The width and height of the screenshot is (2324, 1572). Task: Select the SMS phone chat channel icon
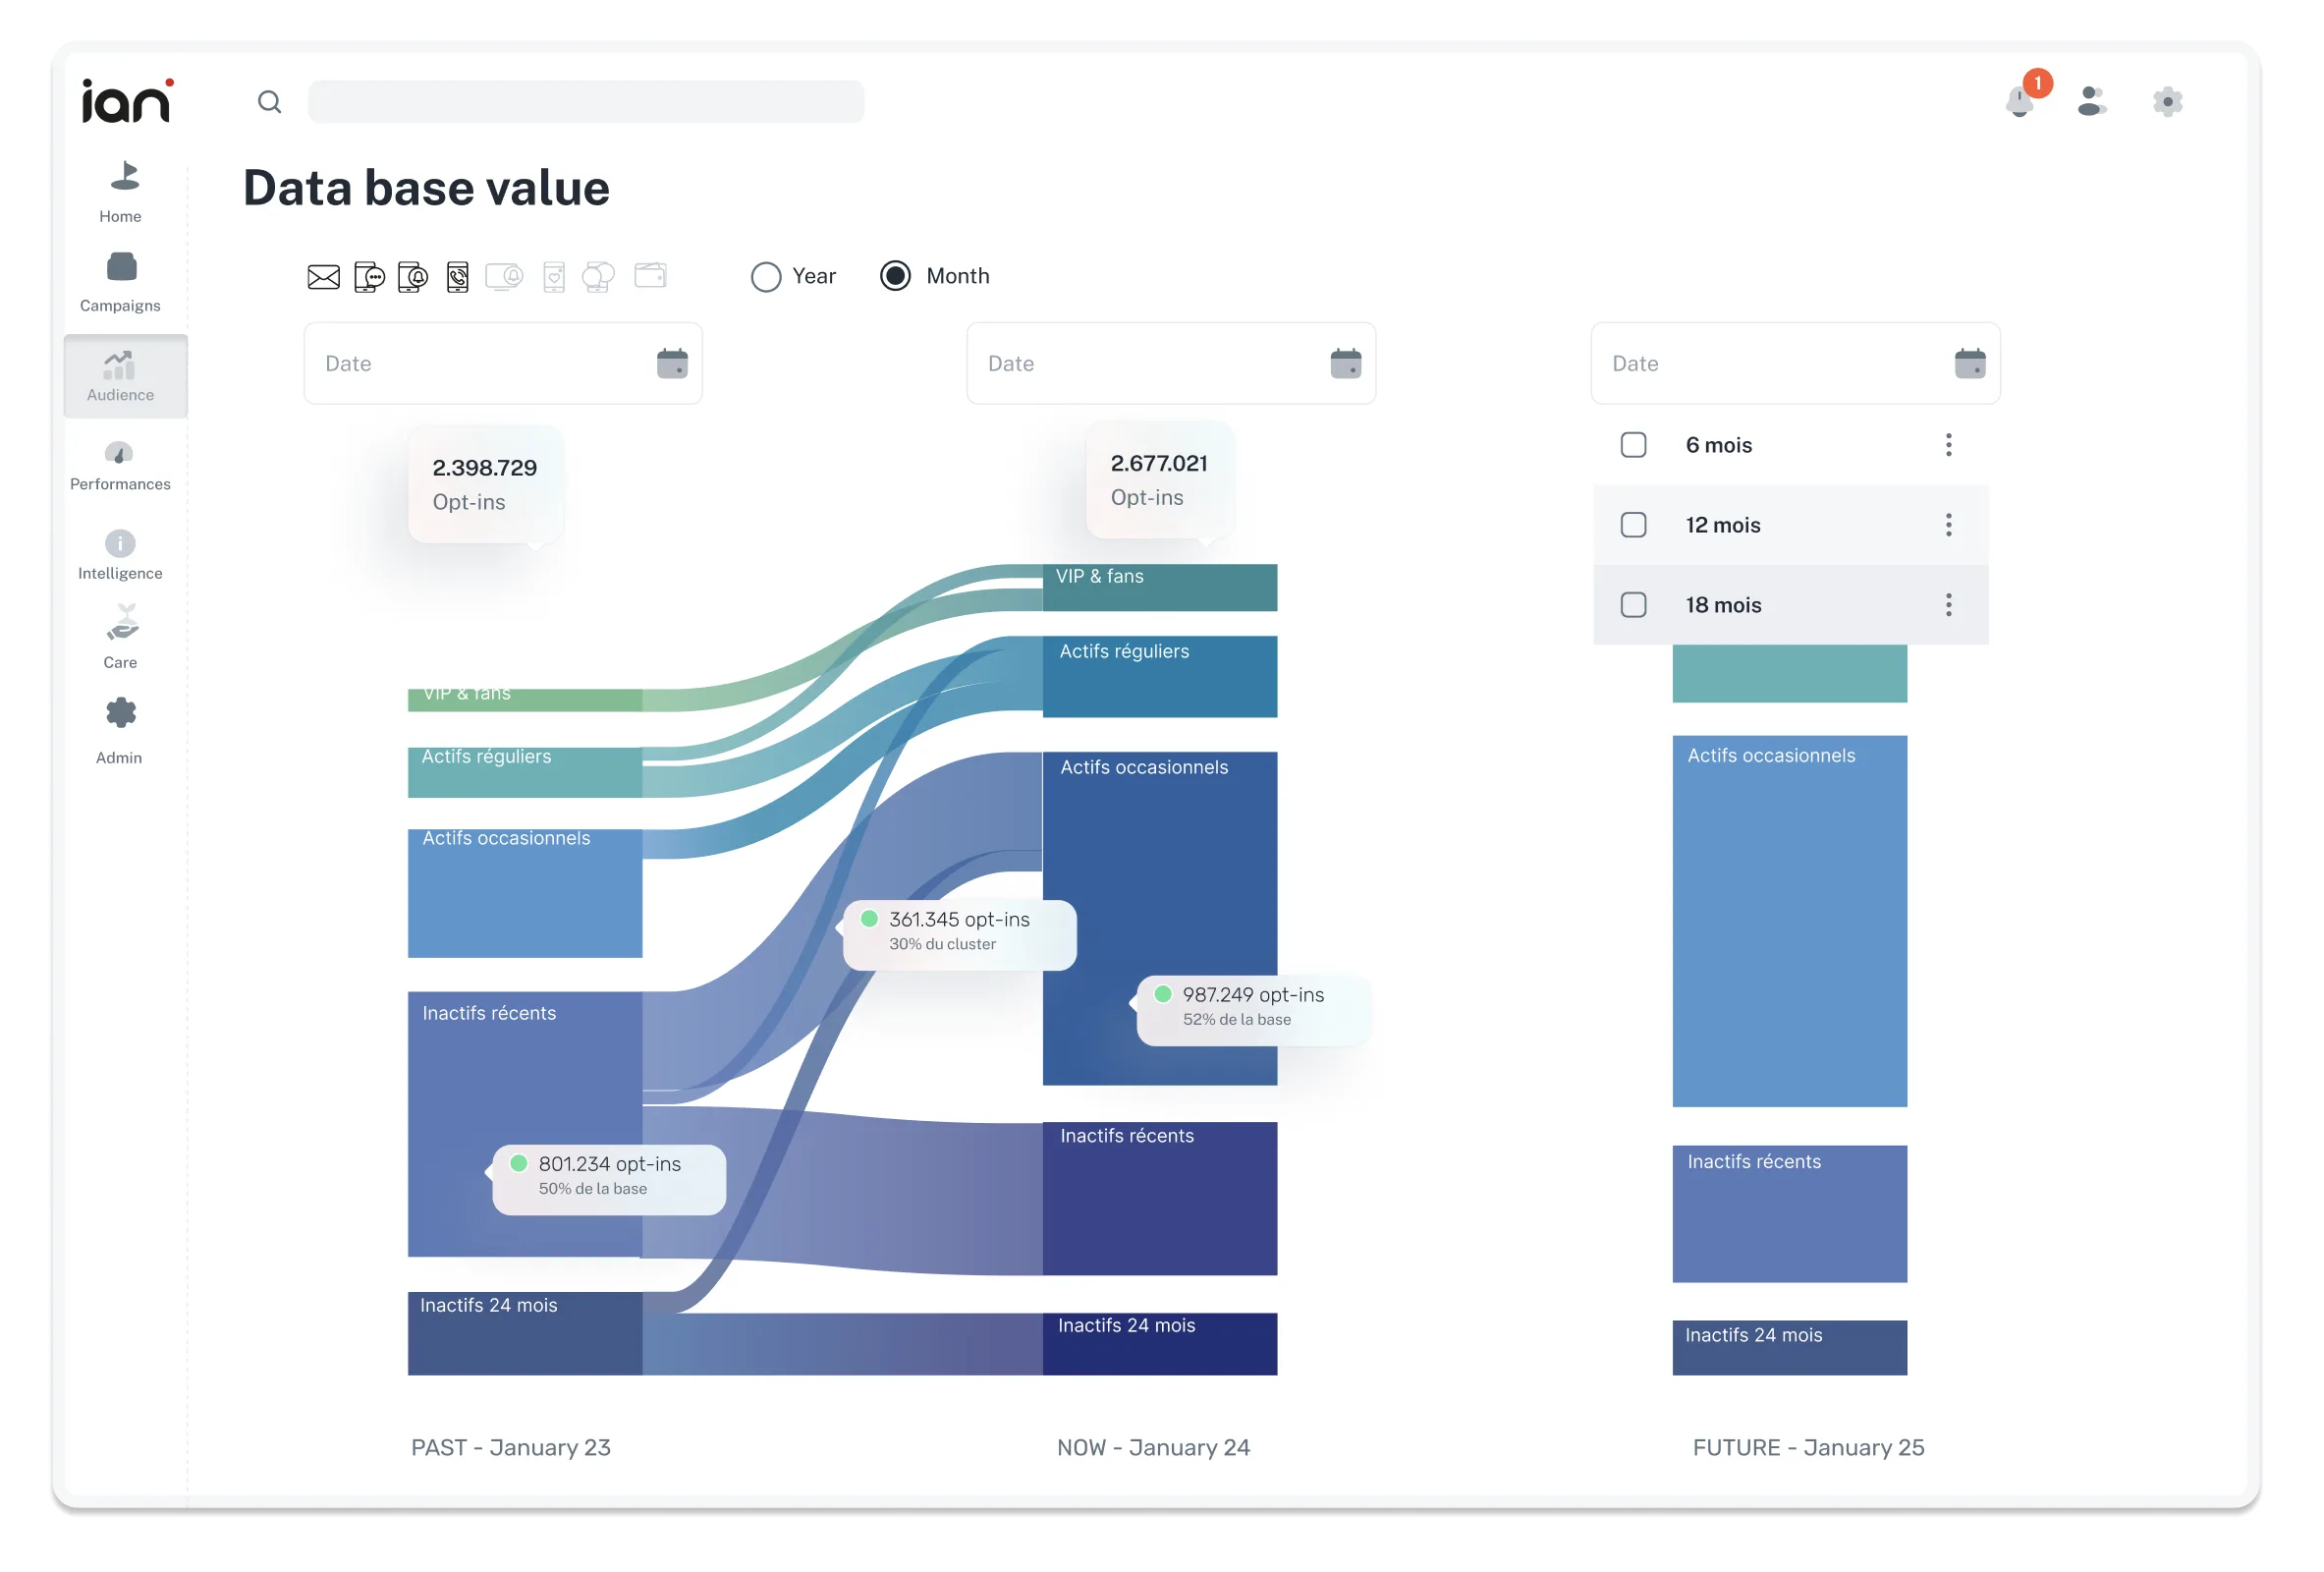click(369, 277)
